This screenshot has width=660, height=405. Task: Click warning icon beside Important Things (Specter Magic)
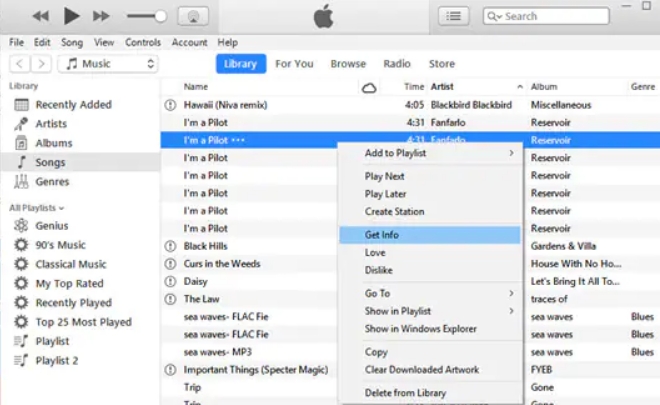click(170, 370)
